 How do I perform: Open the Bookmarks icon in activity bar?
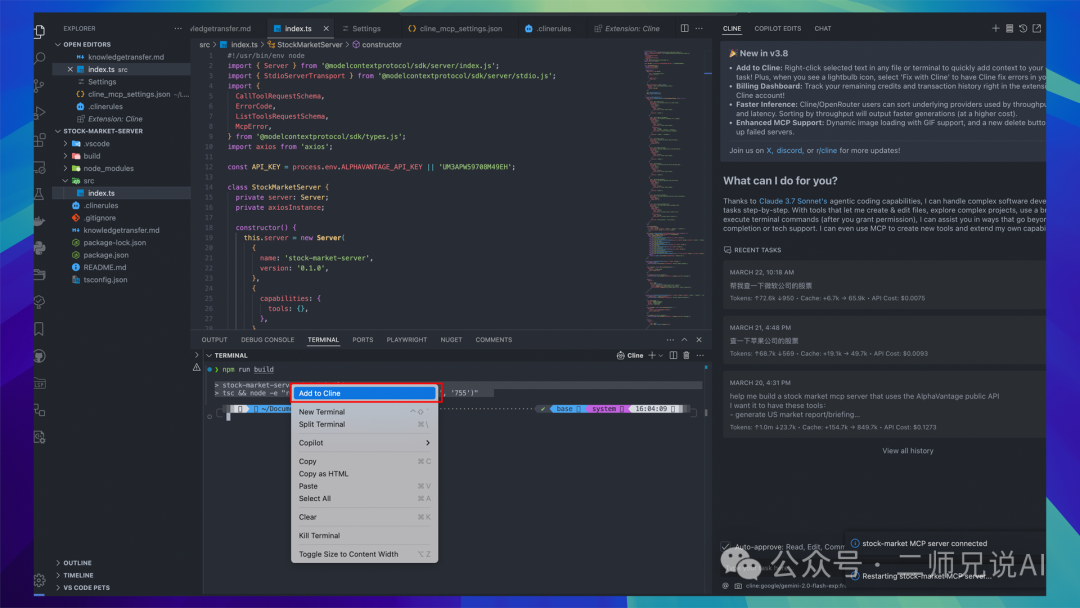click(x=40, y=329)
